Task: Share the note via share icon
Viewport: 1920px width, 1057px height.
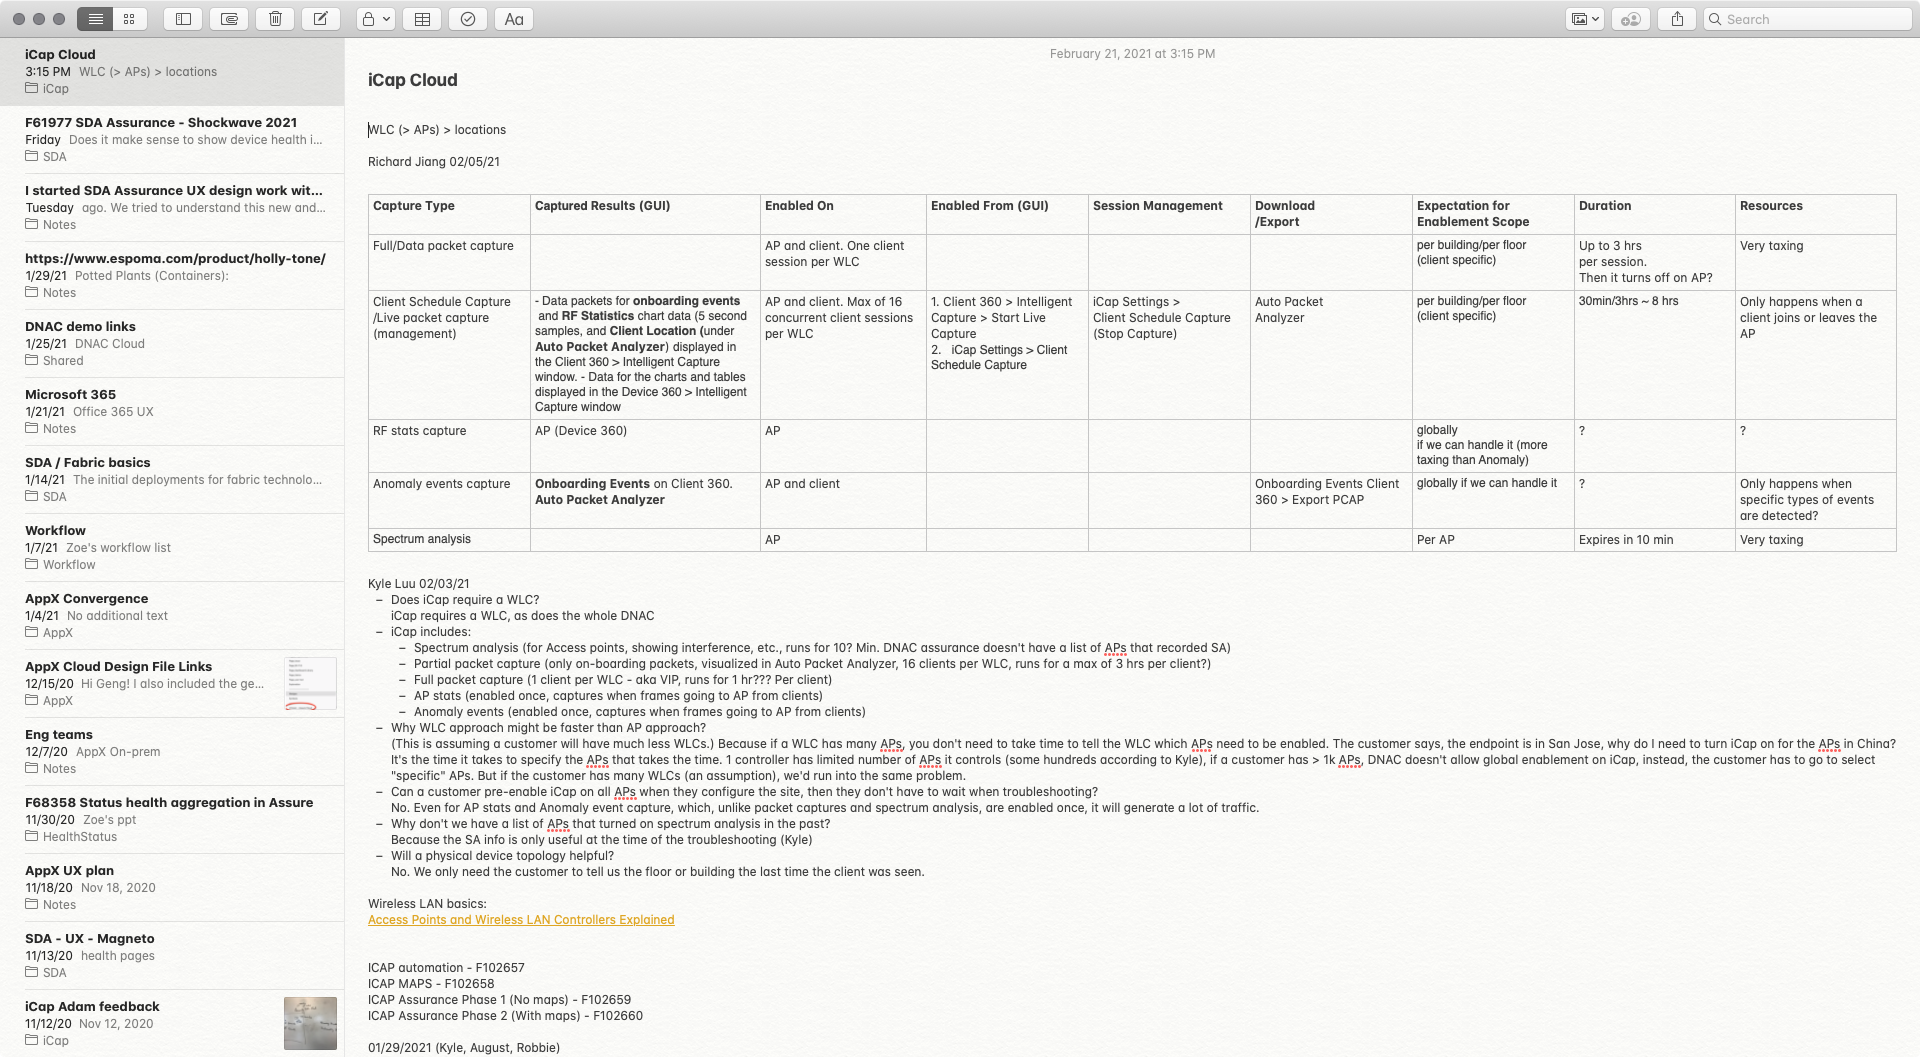Action: click(x=1677, y=19)
